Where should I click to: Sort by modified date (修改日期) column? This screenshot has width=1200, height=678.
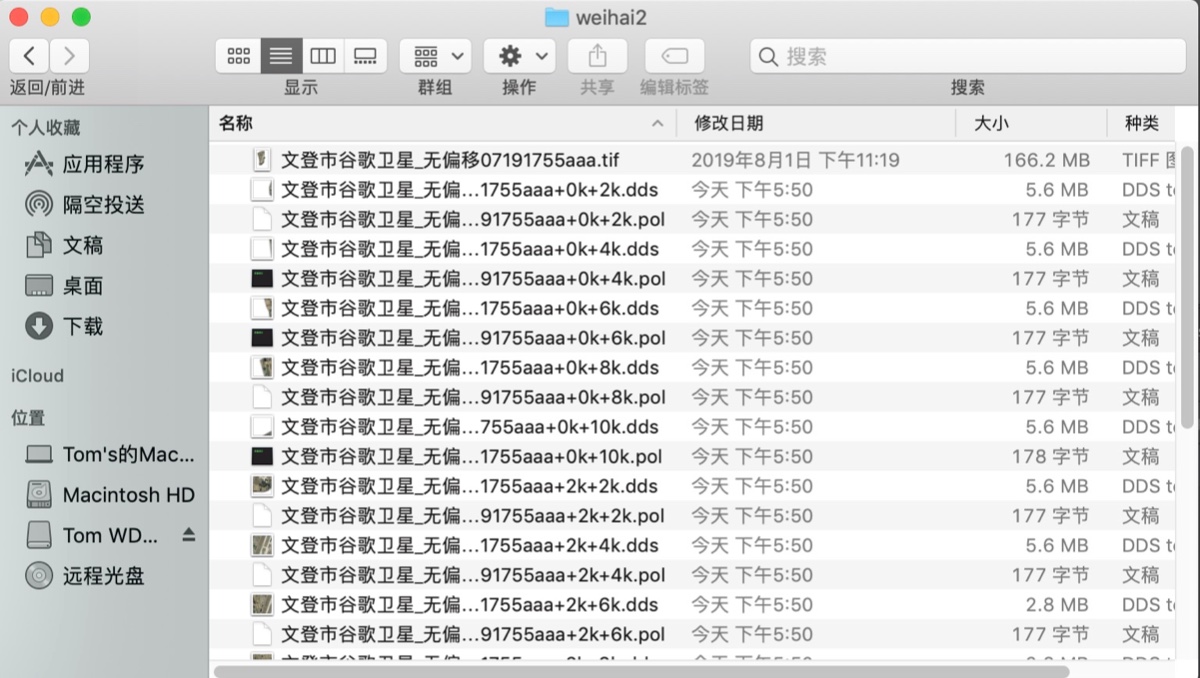[x=814, y=123]
